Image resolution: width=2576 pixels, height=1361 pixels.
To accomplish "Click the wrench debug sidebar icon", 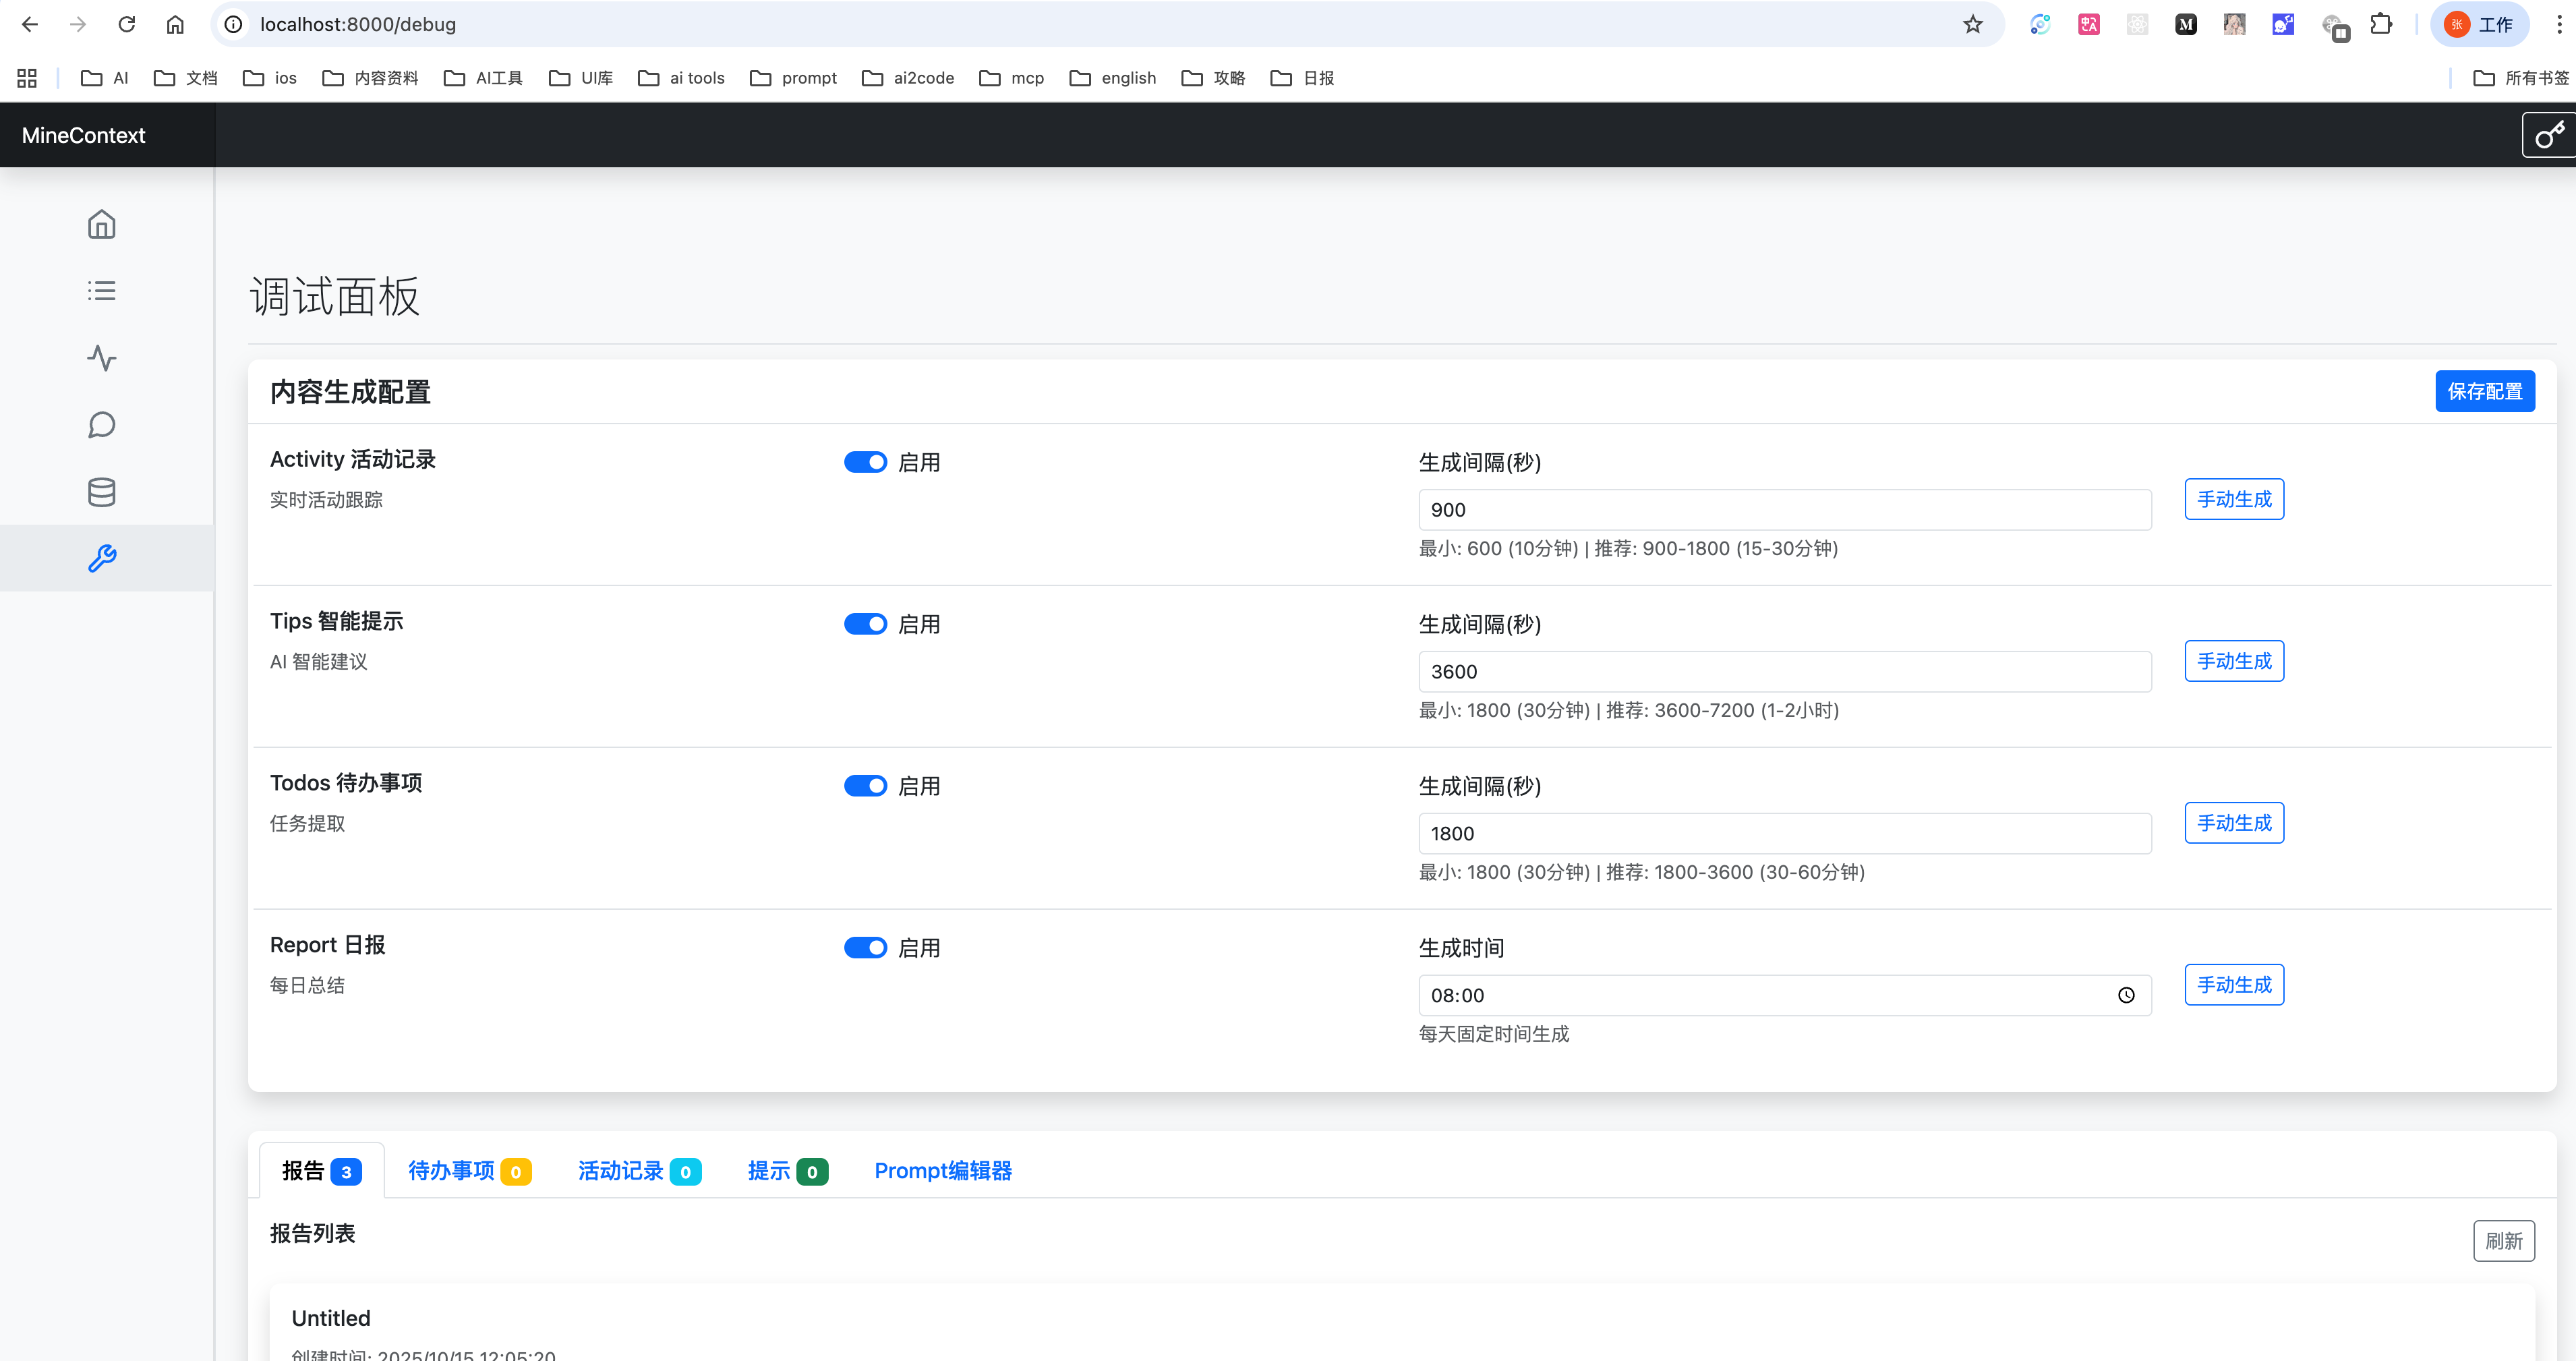I will [101, 558].
